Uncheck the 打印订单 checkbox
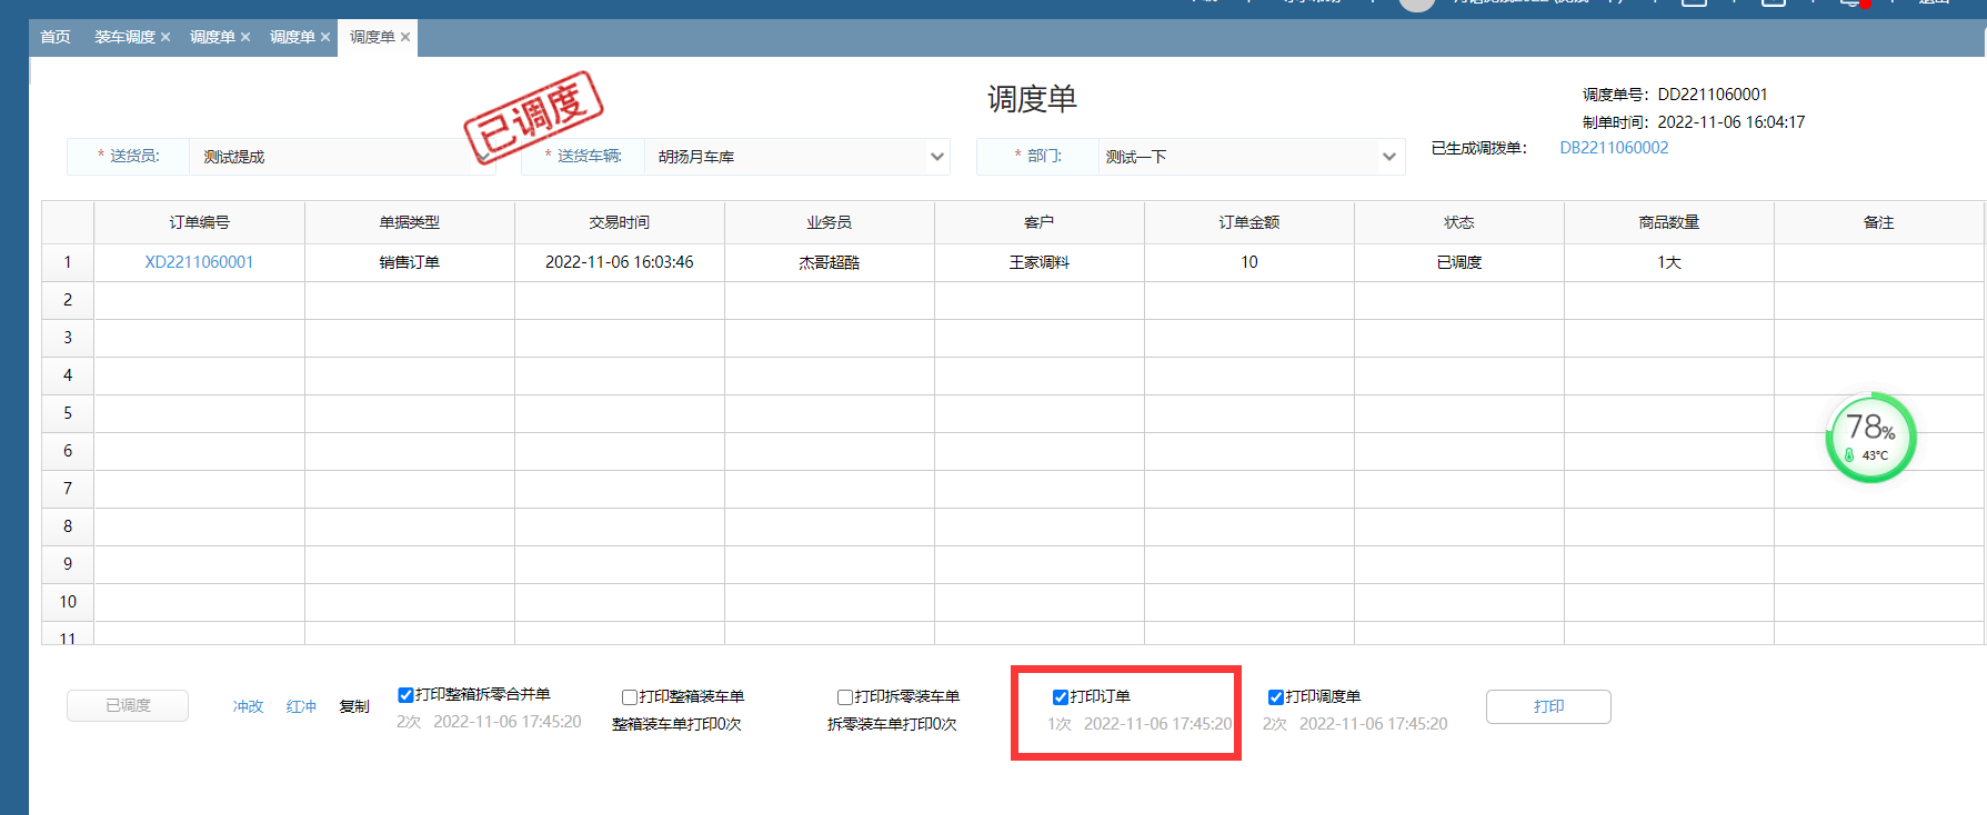1987x815 pixels. click(x=1060, y=697)
